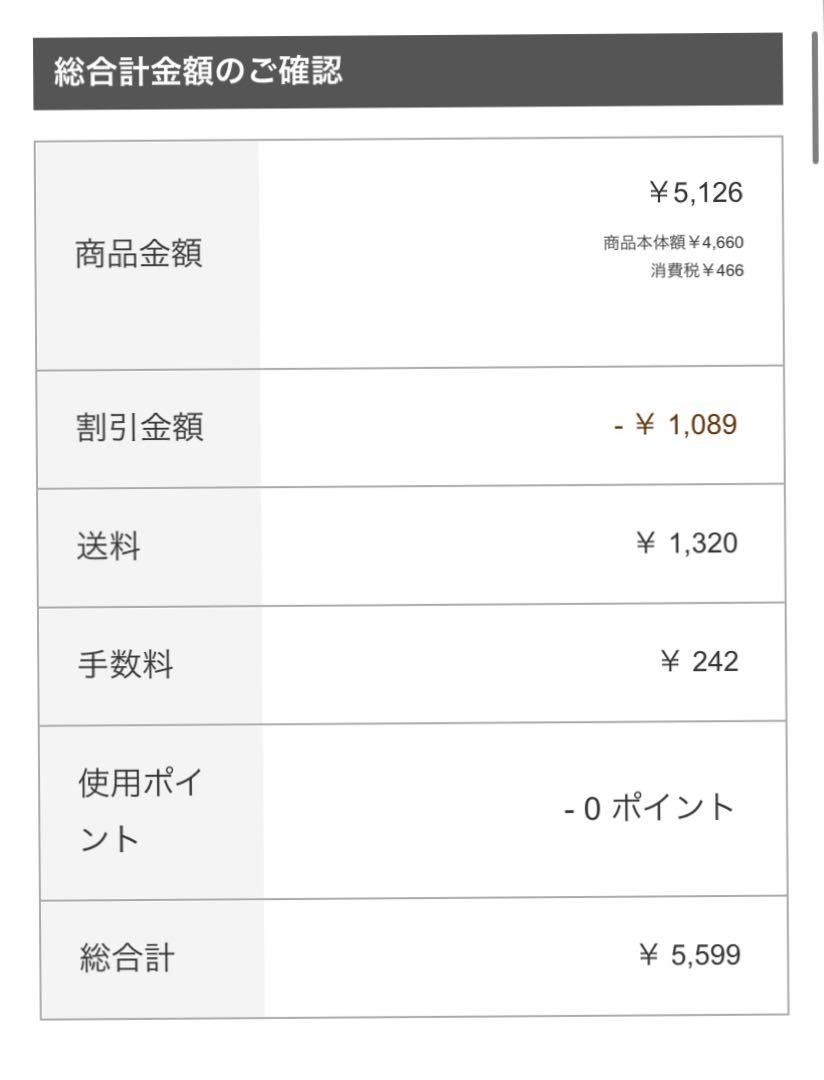Click the yen symbol before 1,320
The height and width of the screenshot is (1080, 824).
646,543
